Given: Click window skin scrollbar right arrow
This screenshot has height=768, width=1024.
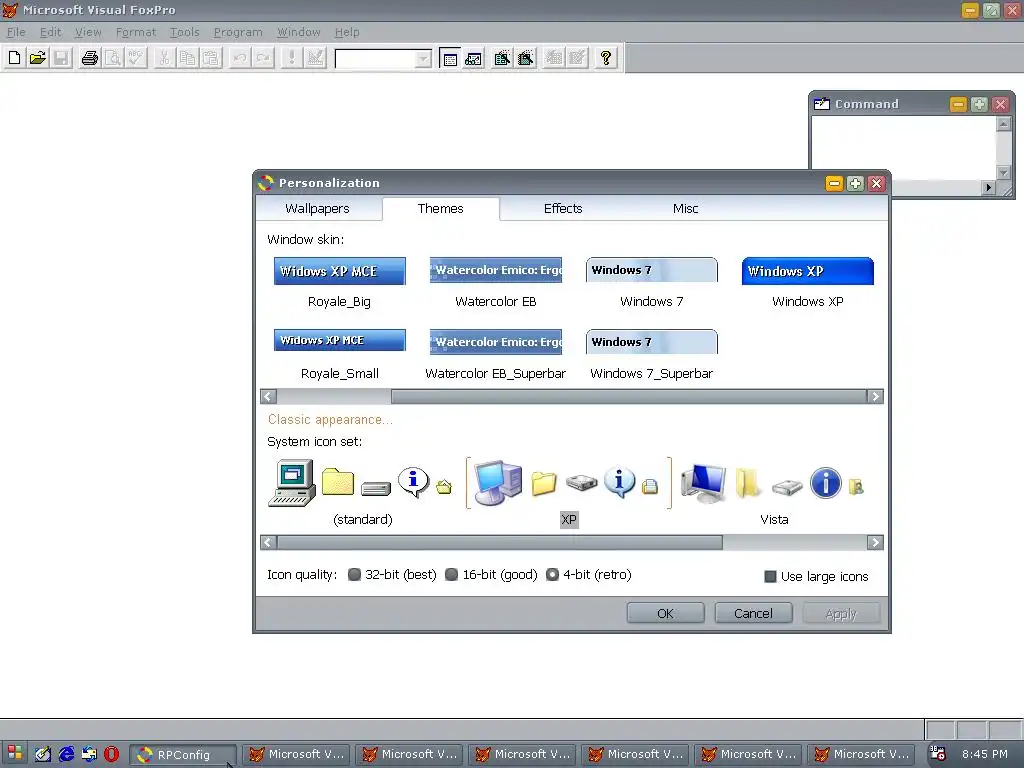Looking at the screenshot, I should coord(875,396).
